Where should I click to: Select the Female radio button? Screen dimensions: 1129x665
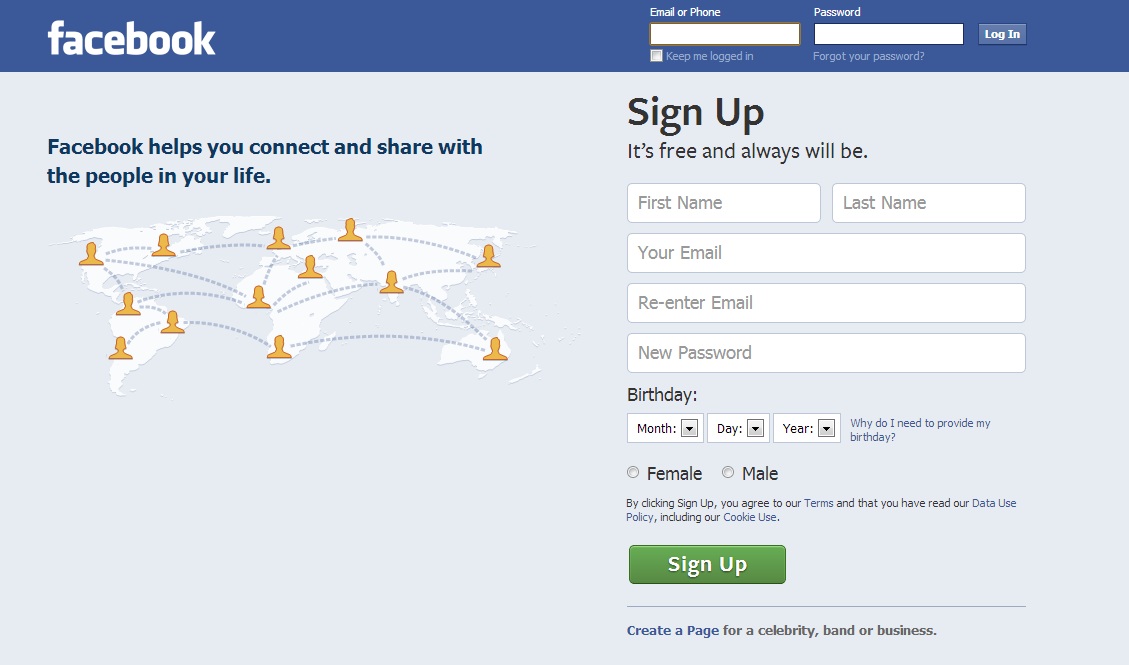coord(633,473)
